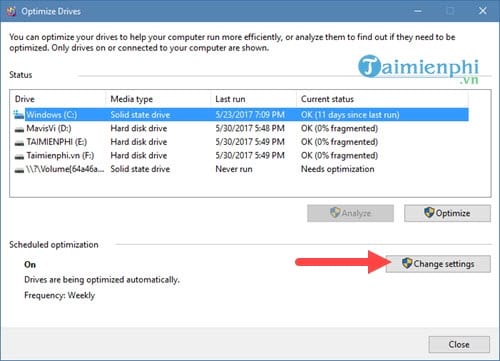Click the shield icon on Change settings
This screenshot has width=500, height=361.
point(407,263)
